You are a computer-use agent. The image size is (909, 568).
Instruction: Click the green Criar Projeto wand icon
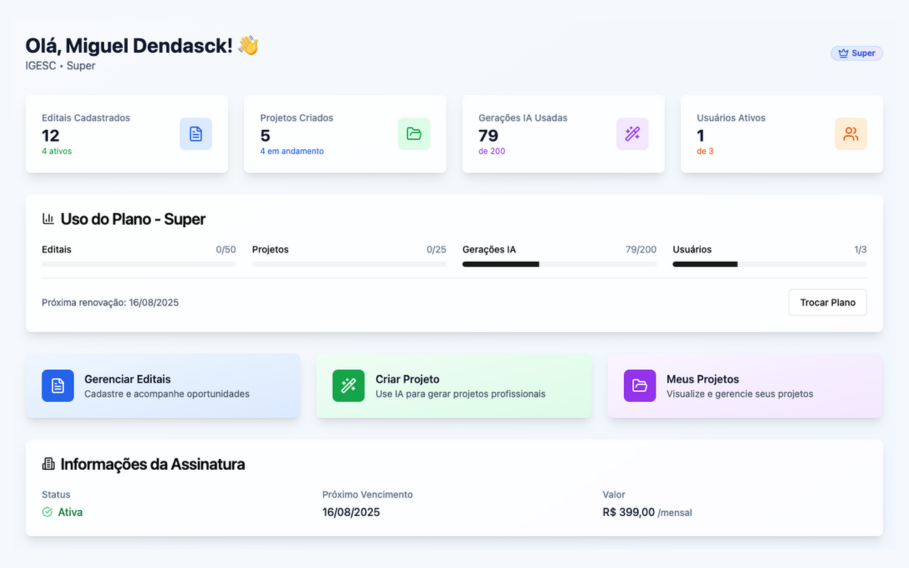[349, 386]
